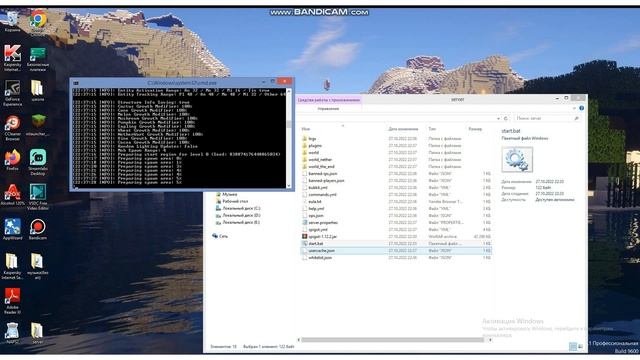This screenshot has width=640, height=360.
Task: Select the world folder row
Action: (x=396, y=153)
